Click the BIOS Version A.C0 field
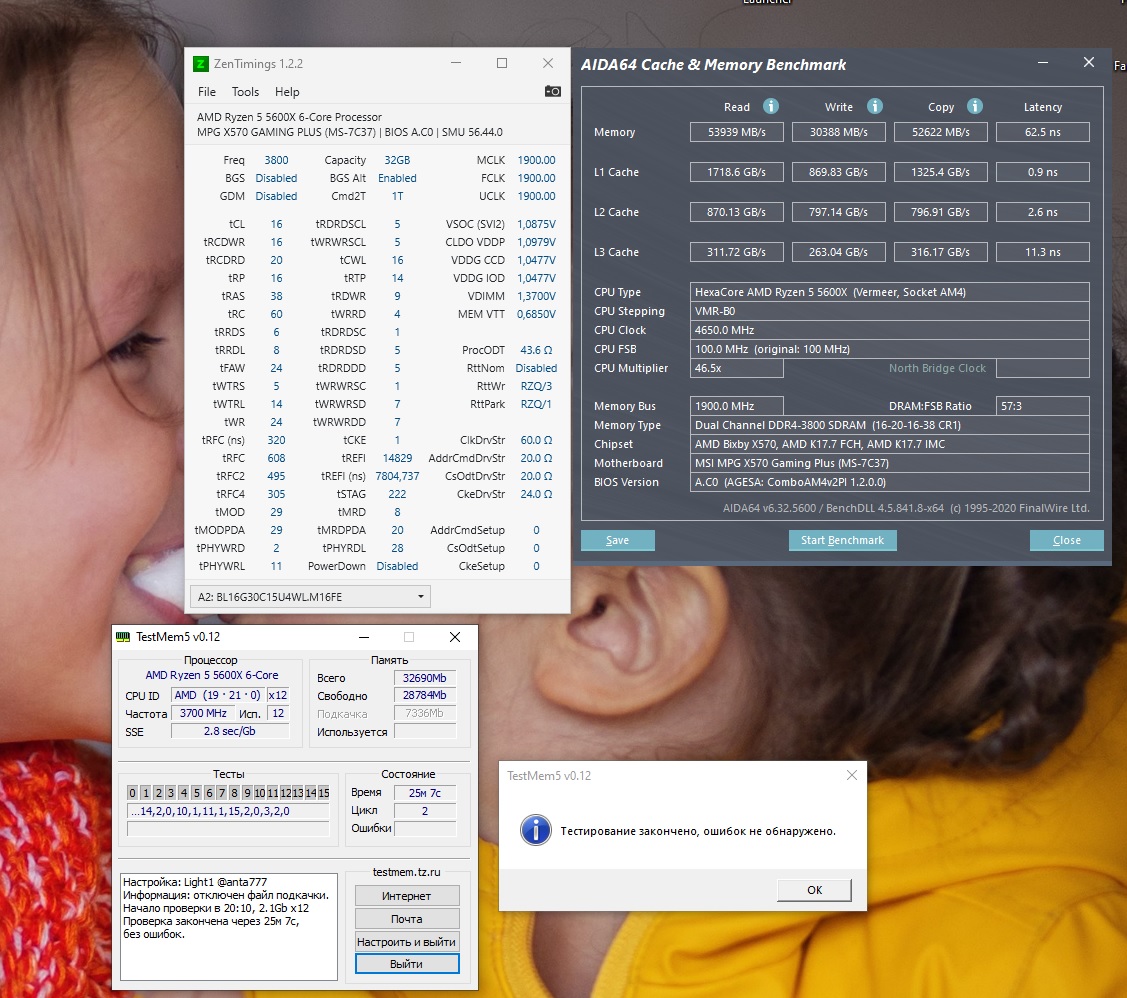The image size is (1127, 998). click(x=890, y=483)
